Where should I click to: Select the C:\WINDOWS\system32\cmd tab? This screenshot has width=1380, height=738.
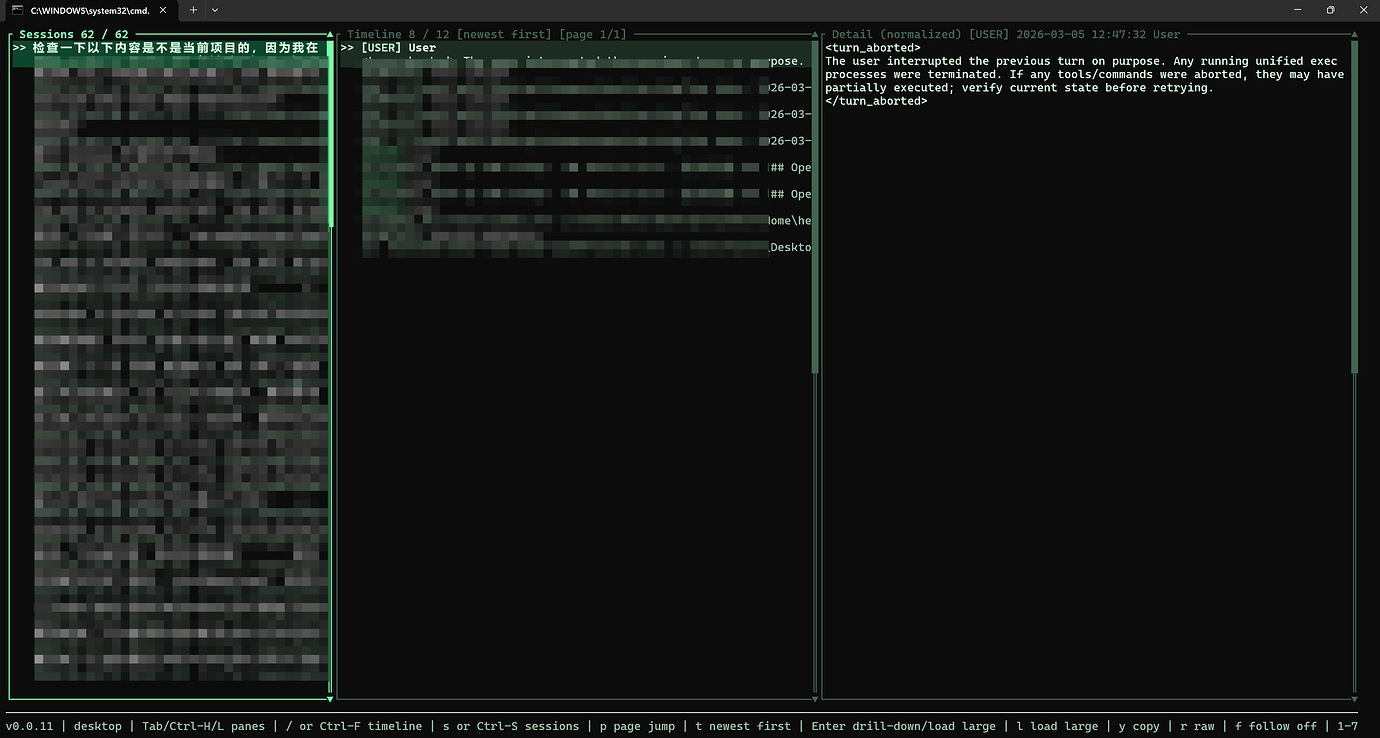click(x=91, y=10)
